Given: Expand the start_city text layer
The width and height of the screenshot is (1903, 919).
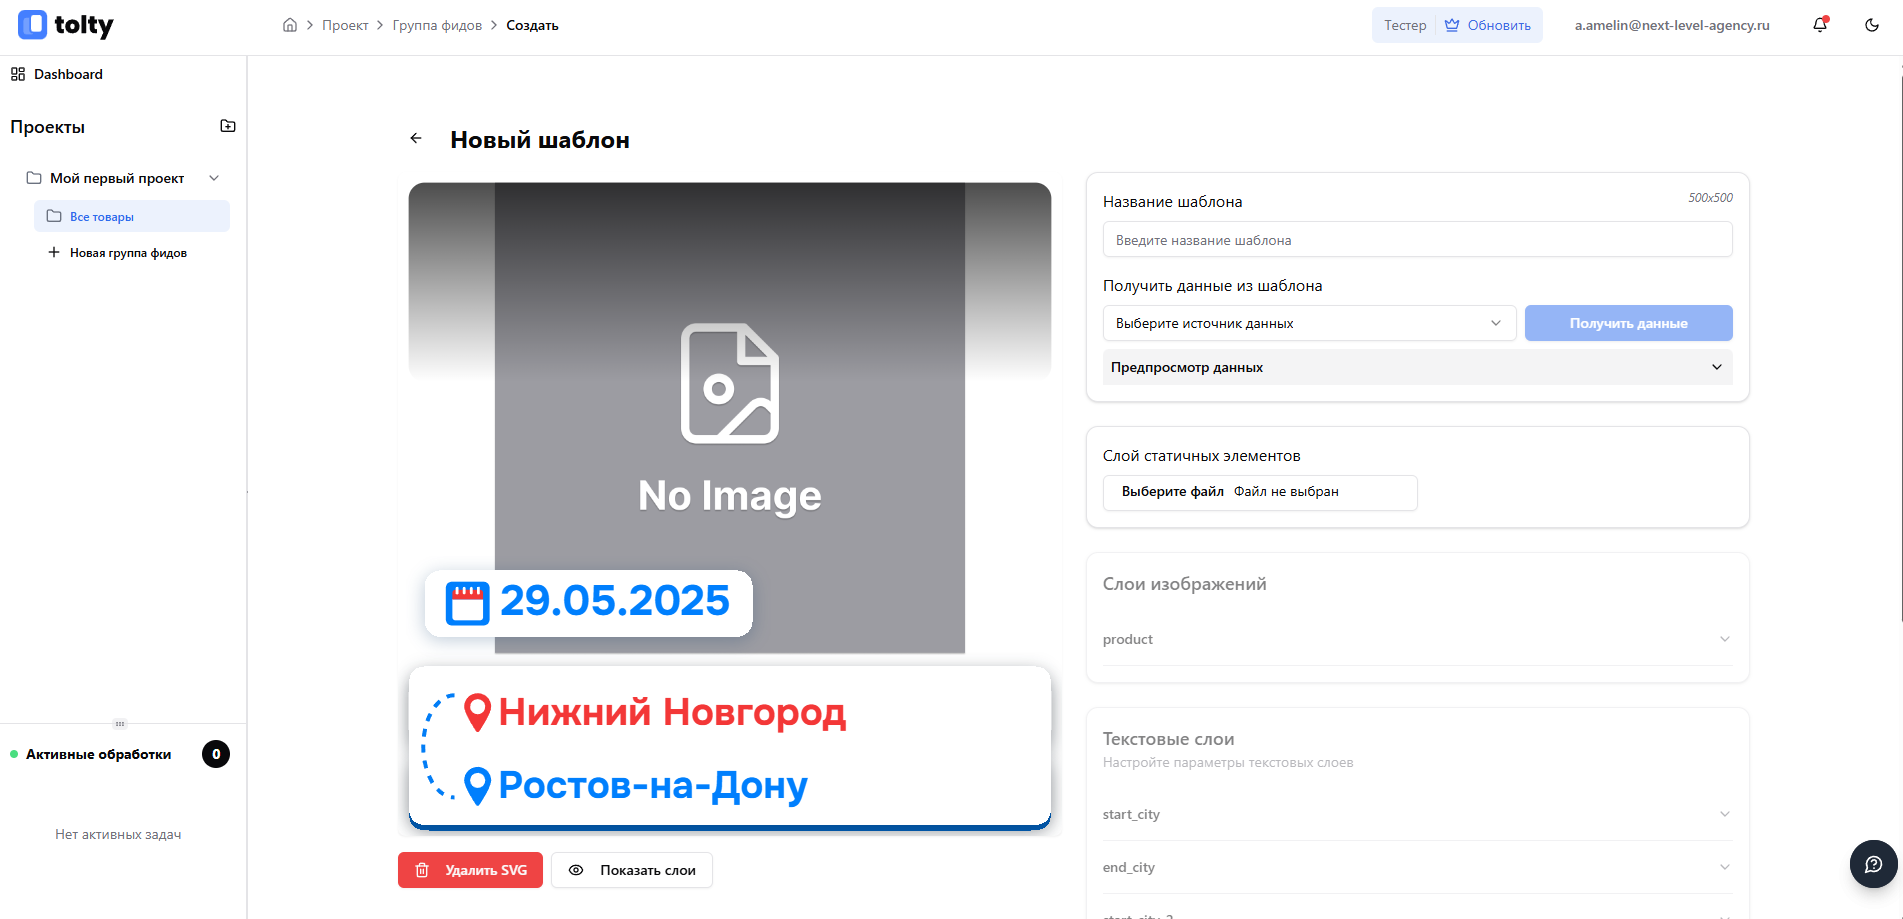Looking at the screenshot, I should pos(1417,814).
